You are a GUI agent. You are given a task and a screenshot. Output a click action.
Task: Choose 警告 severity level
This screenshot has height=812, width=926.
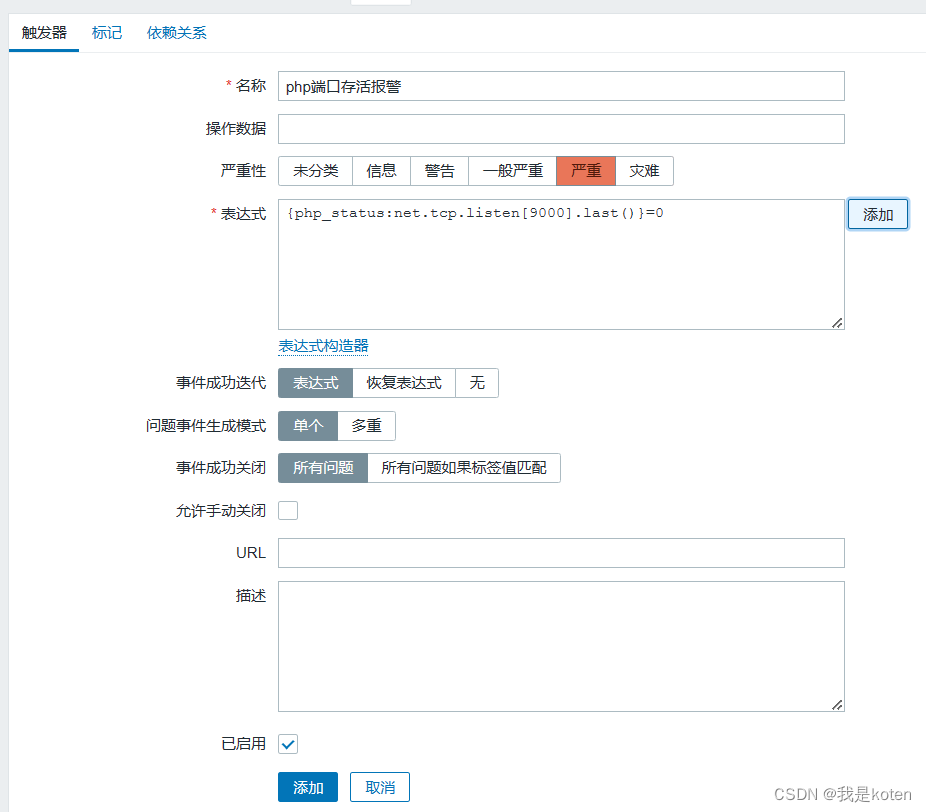click(x=439, y=171)
